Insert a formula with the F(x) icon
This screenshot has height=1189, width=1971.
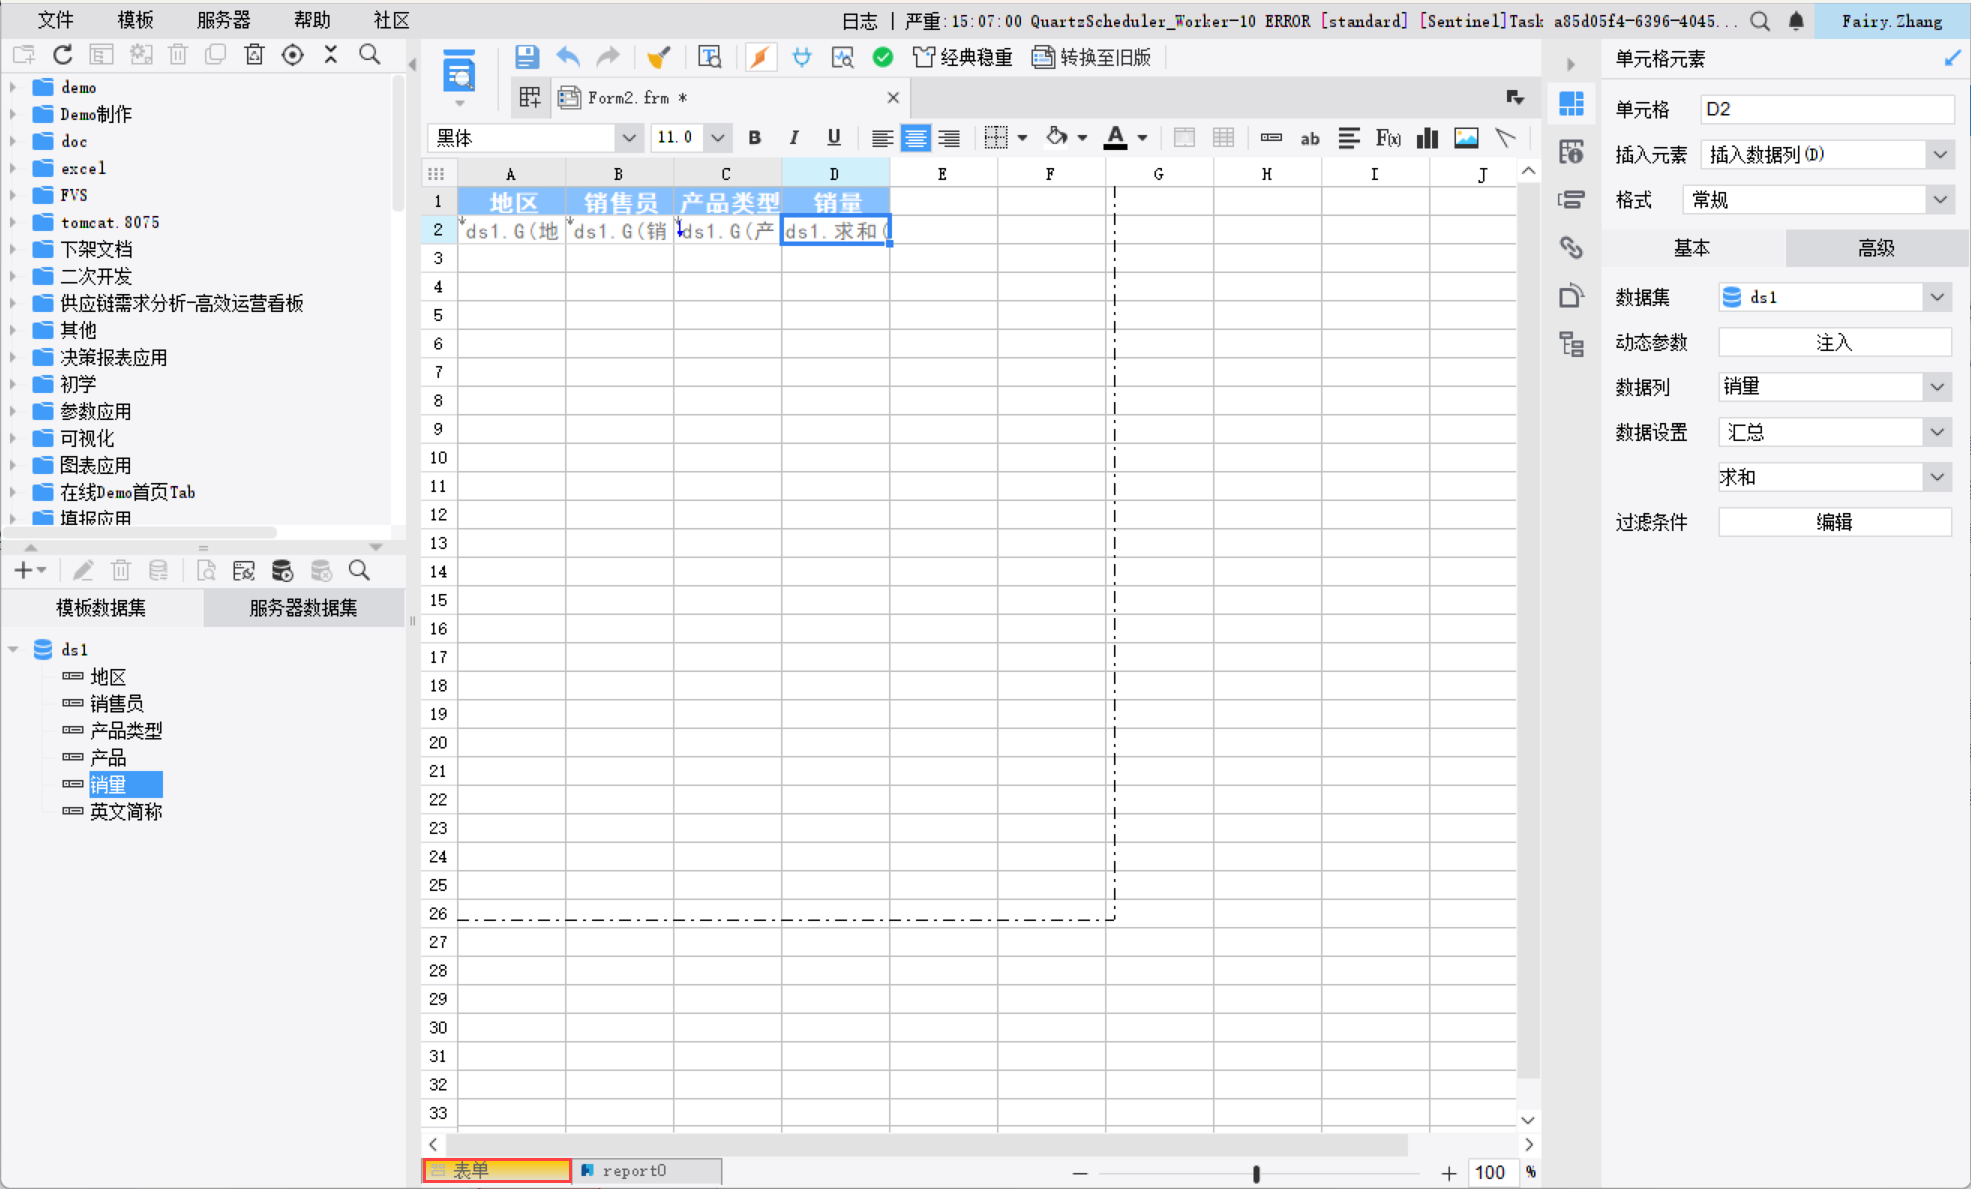(x=1388, y=138)
